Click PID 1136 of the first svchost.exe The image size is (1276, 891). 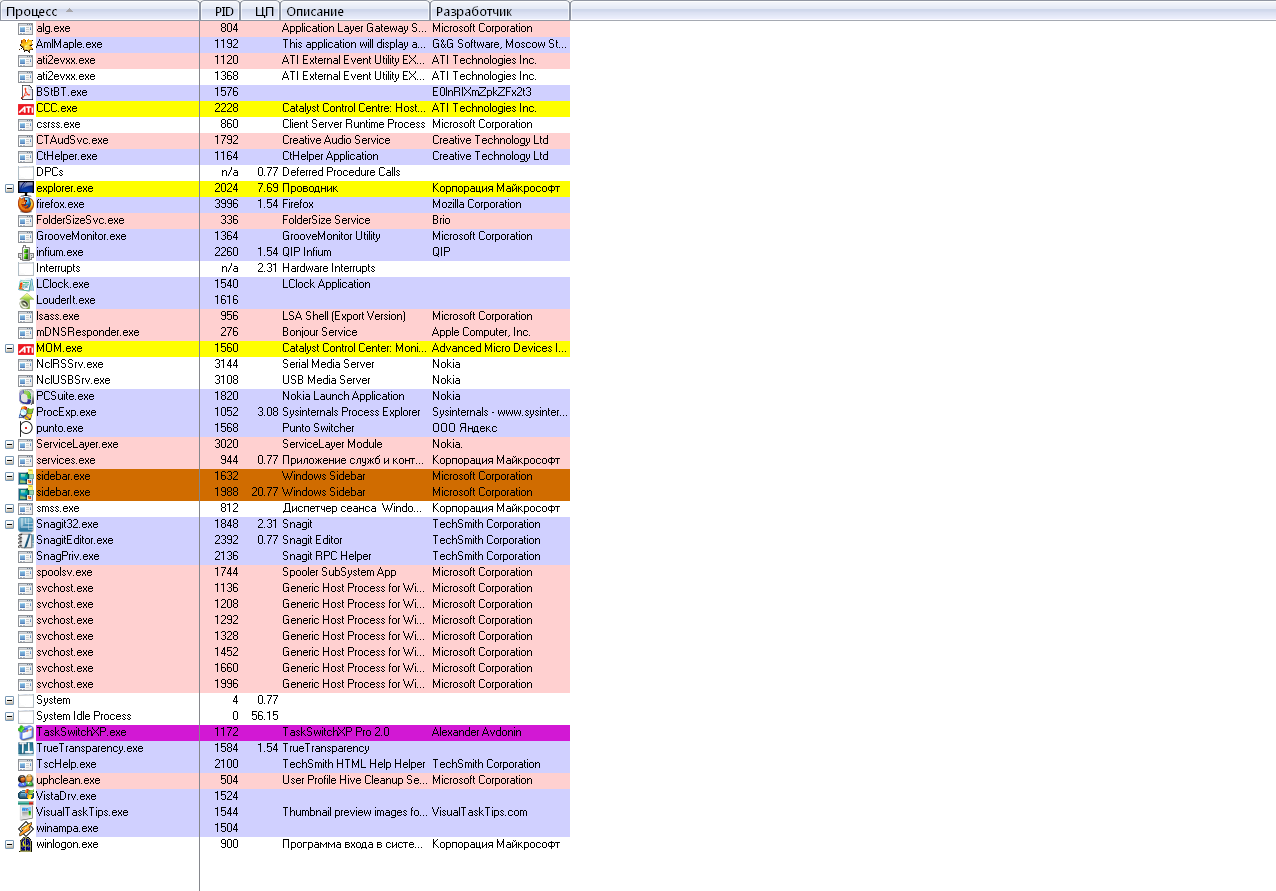226,588
